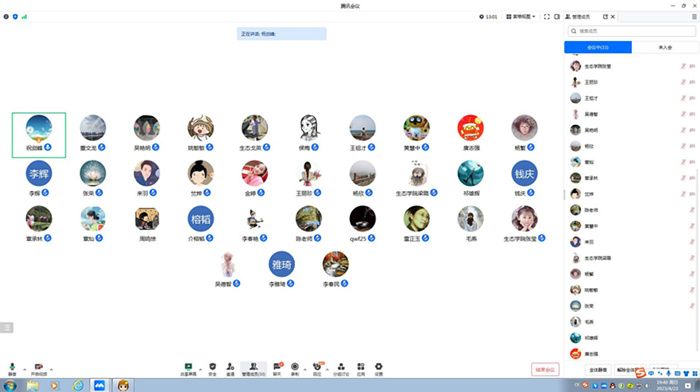Viewport: 700px width, 392px height.
Task: Open the chat icon with notification badge
Action: (277, 369)
